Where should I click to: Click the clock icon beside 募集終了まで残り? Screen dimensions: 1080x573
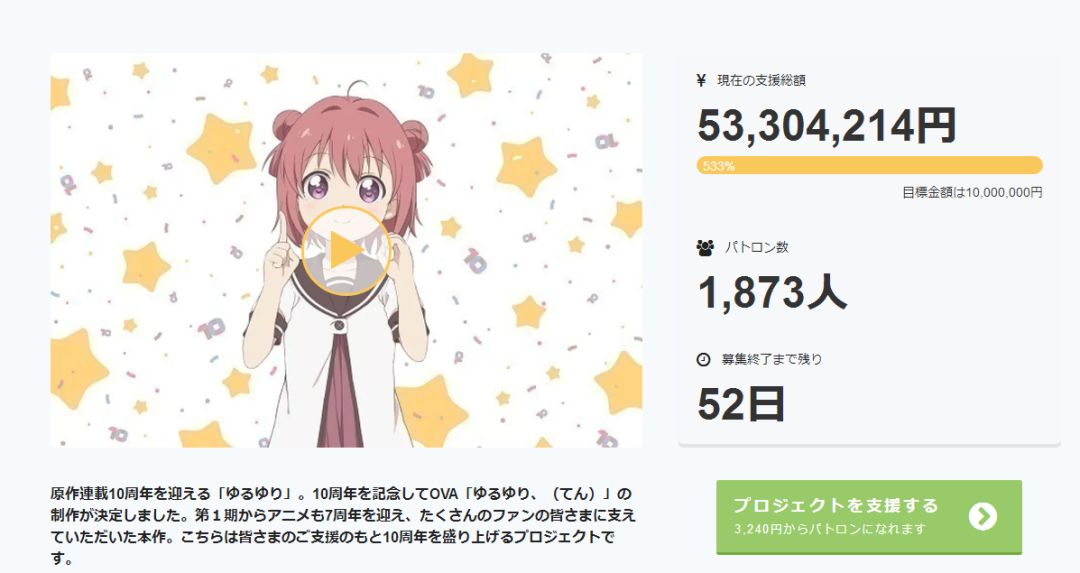pyautogui.click(x=703, y=360)
